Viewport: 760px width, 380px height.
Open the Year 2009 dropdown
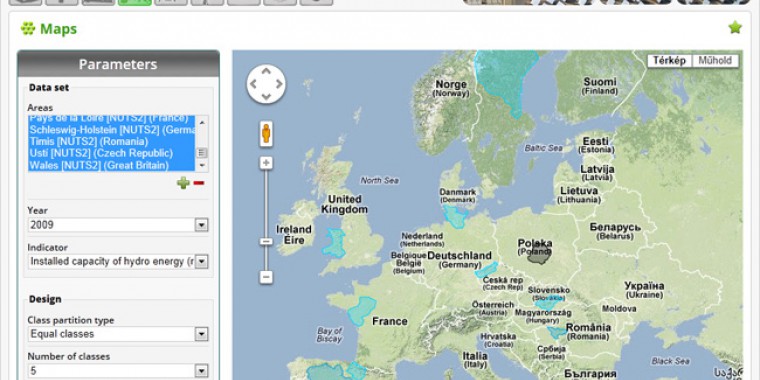[x=118, y=225]
